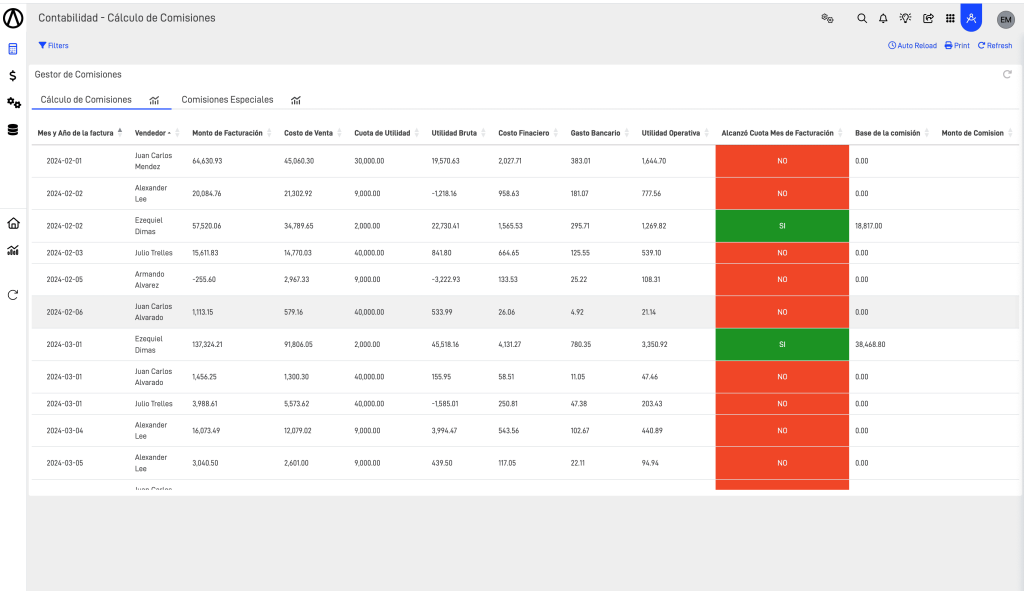
Task: Click the green SI cell in the 137,324.21 row
Action: click(x=782, y=344)
